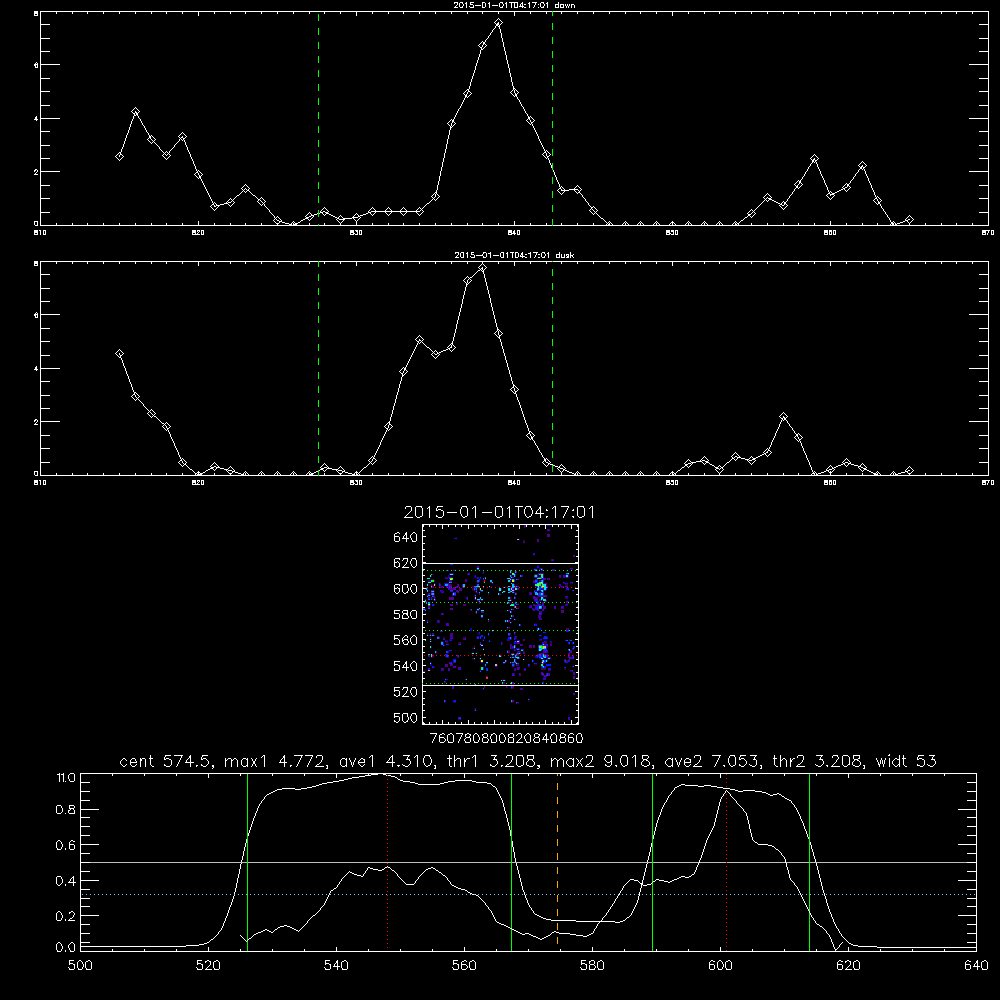Click the '870' x-axis label under dawn plot

[988, 233]
